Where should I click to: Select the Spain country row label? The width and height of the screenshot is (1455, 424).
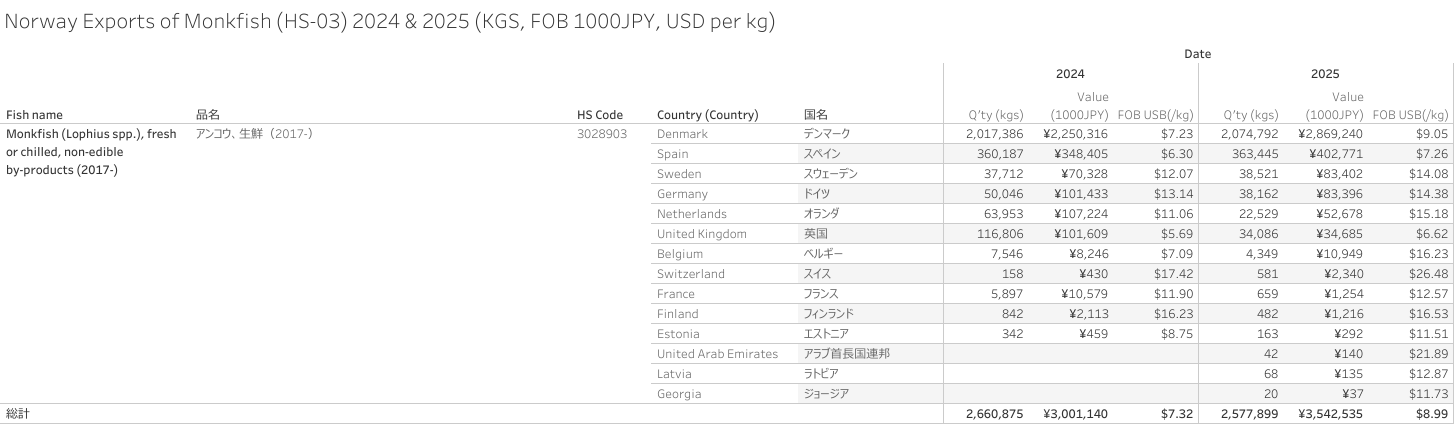pyautogui.click(x=673, y=154)
